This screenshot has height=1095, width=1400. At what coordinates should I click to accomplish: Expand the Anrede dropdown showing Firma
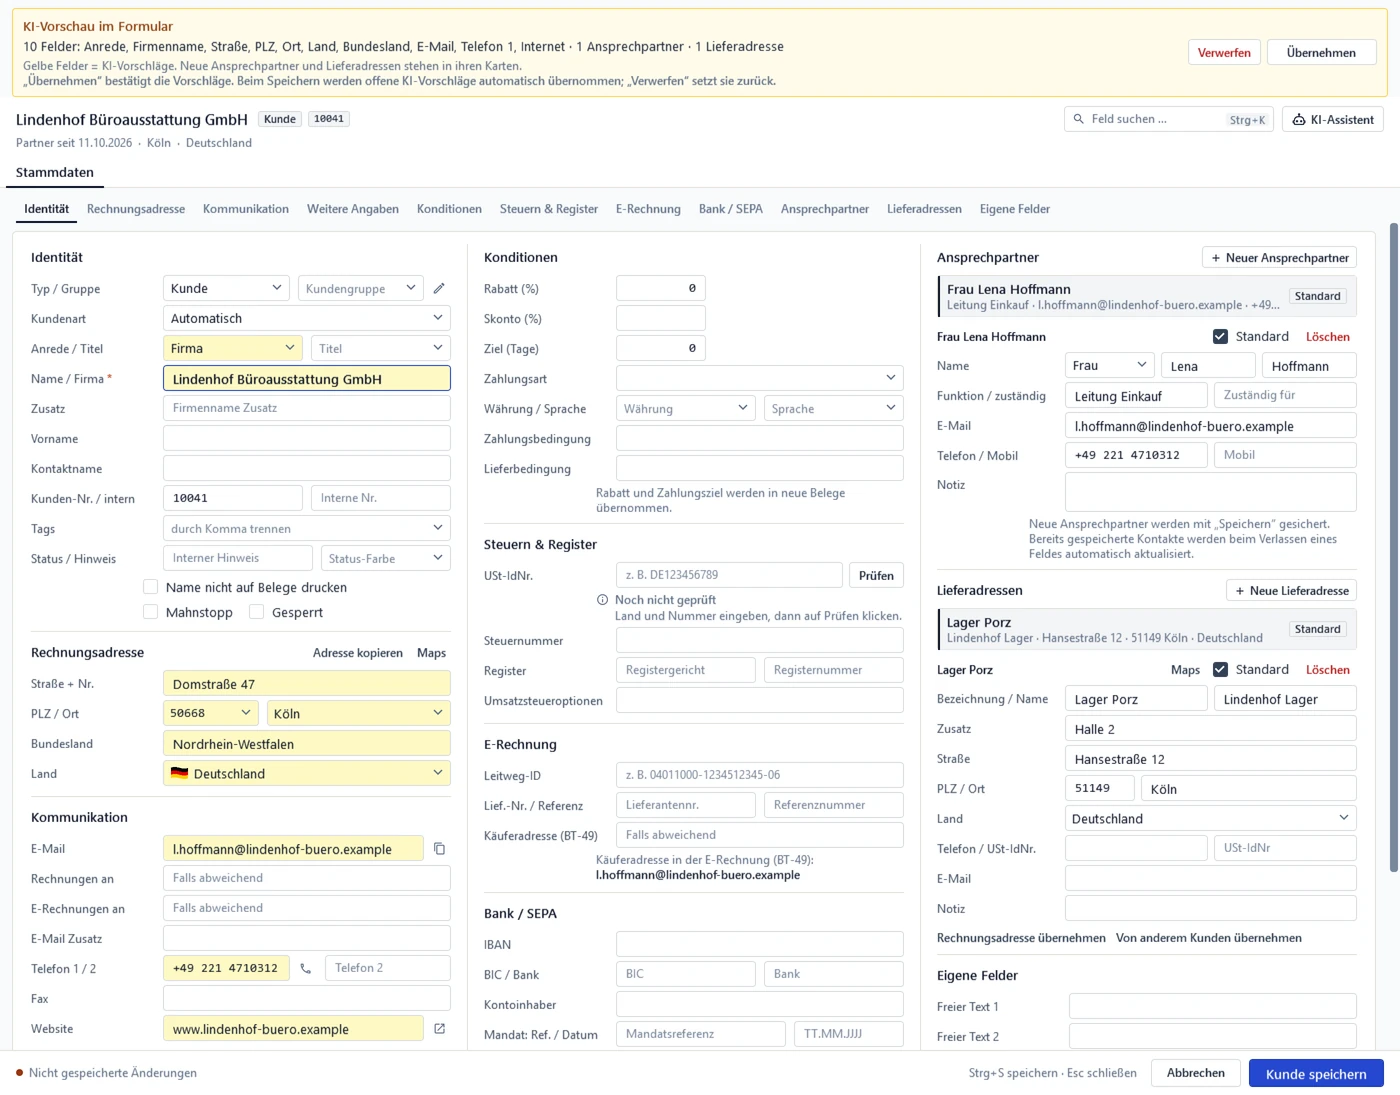coord(232,348)
